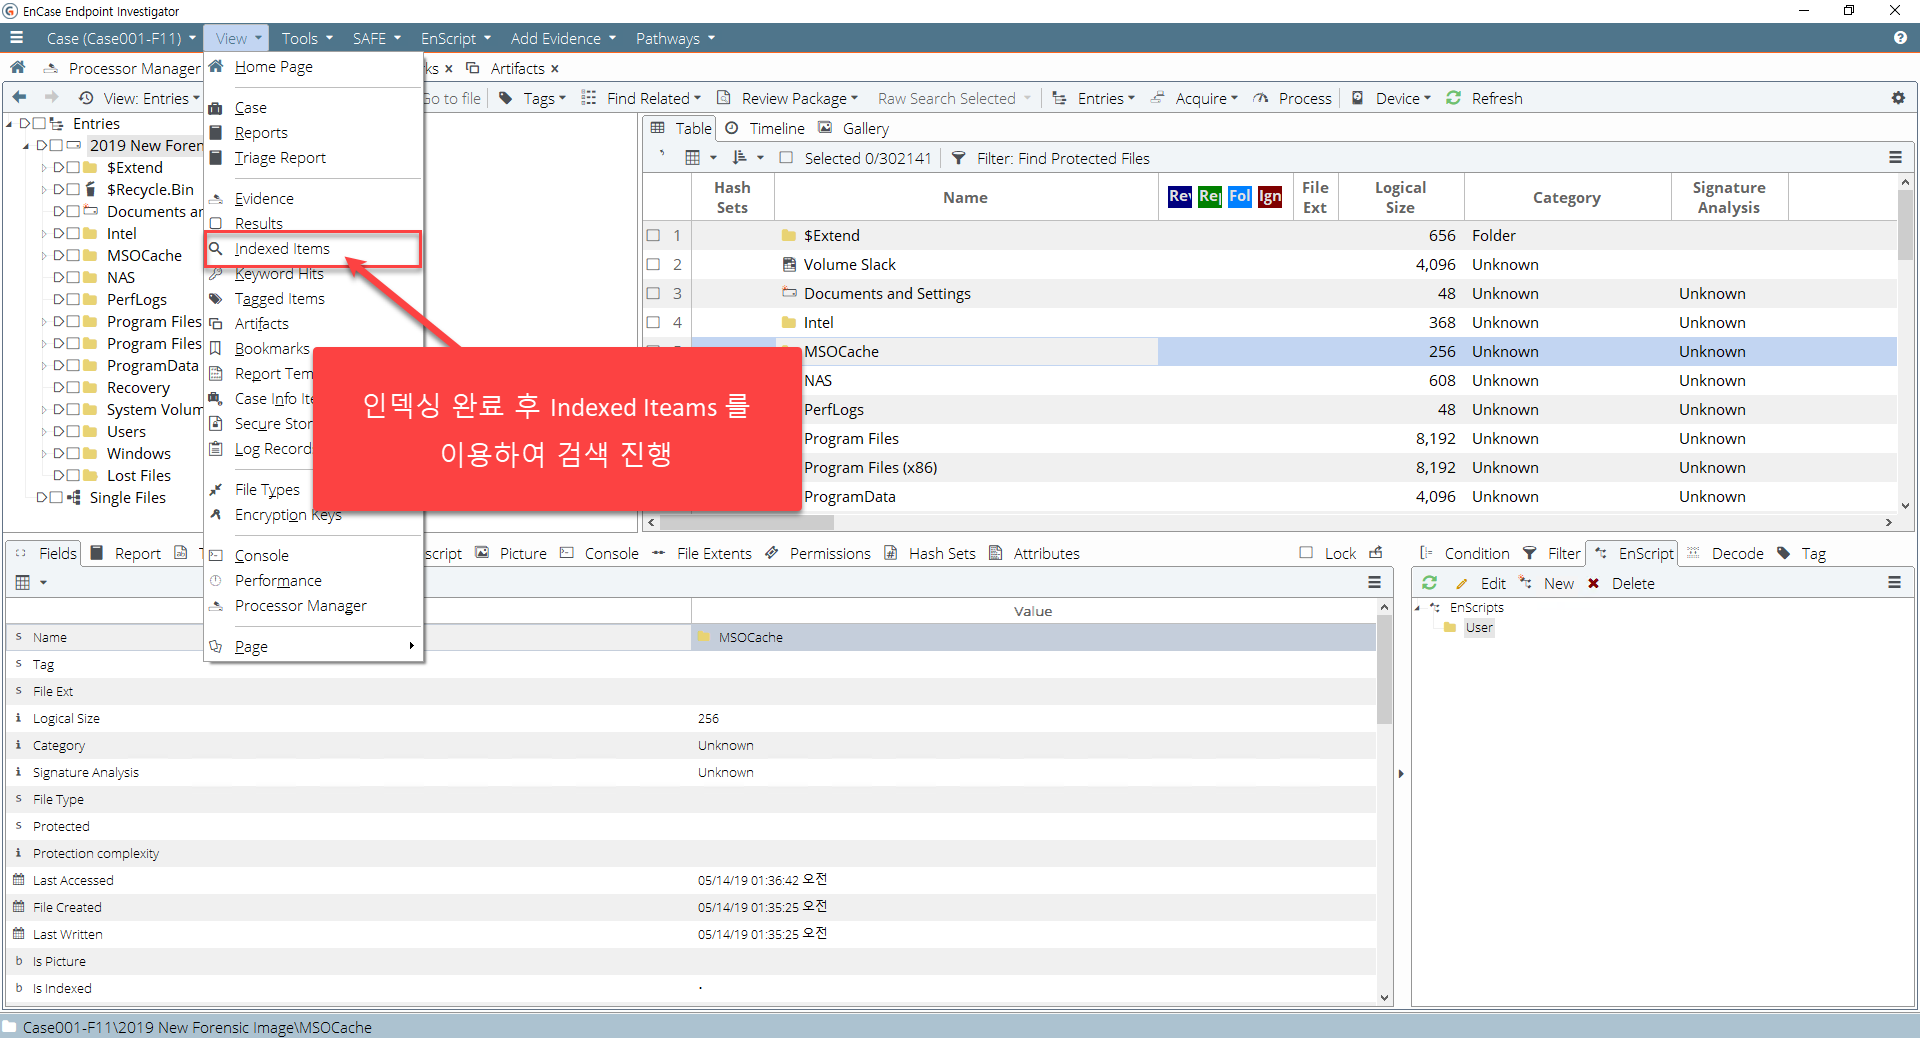This screenshot has width=1920, height=1038.
Task: Close the Artifacts tab
Action: 555,69
